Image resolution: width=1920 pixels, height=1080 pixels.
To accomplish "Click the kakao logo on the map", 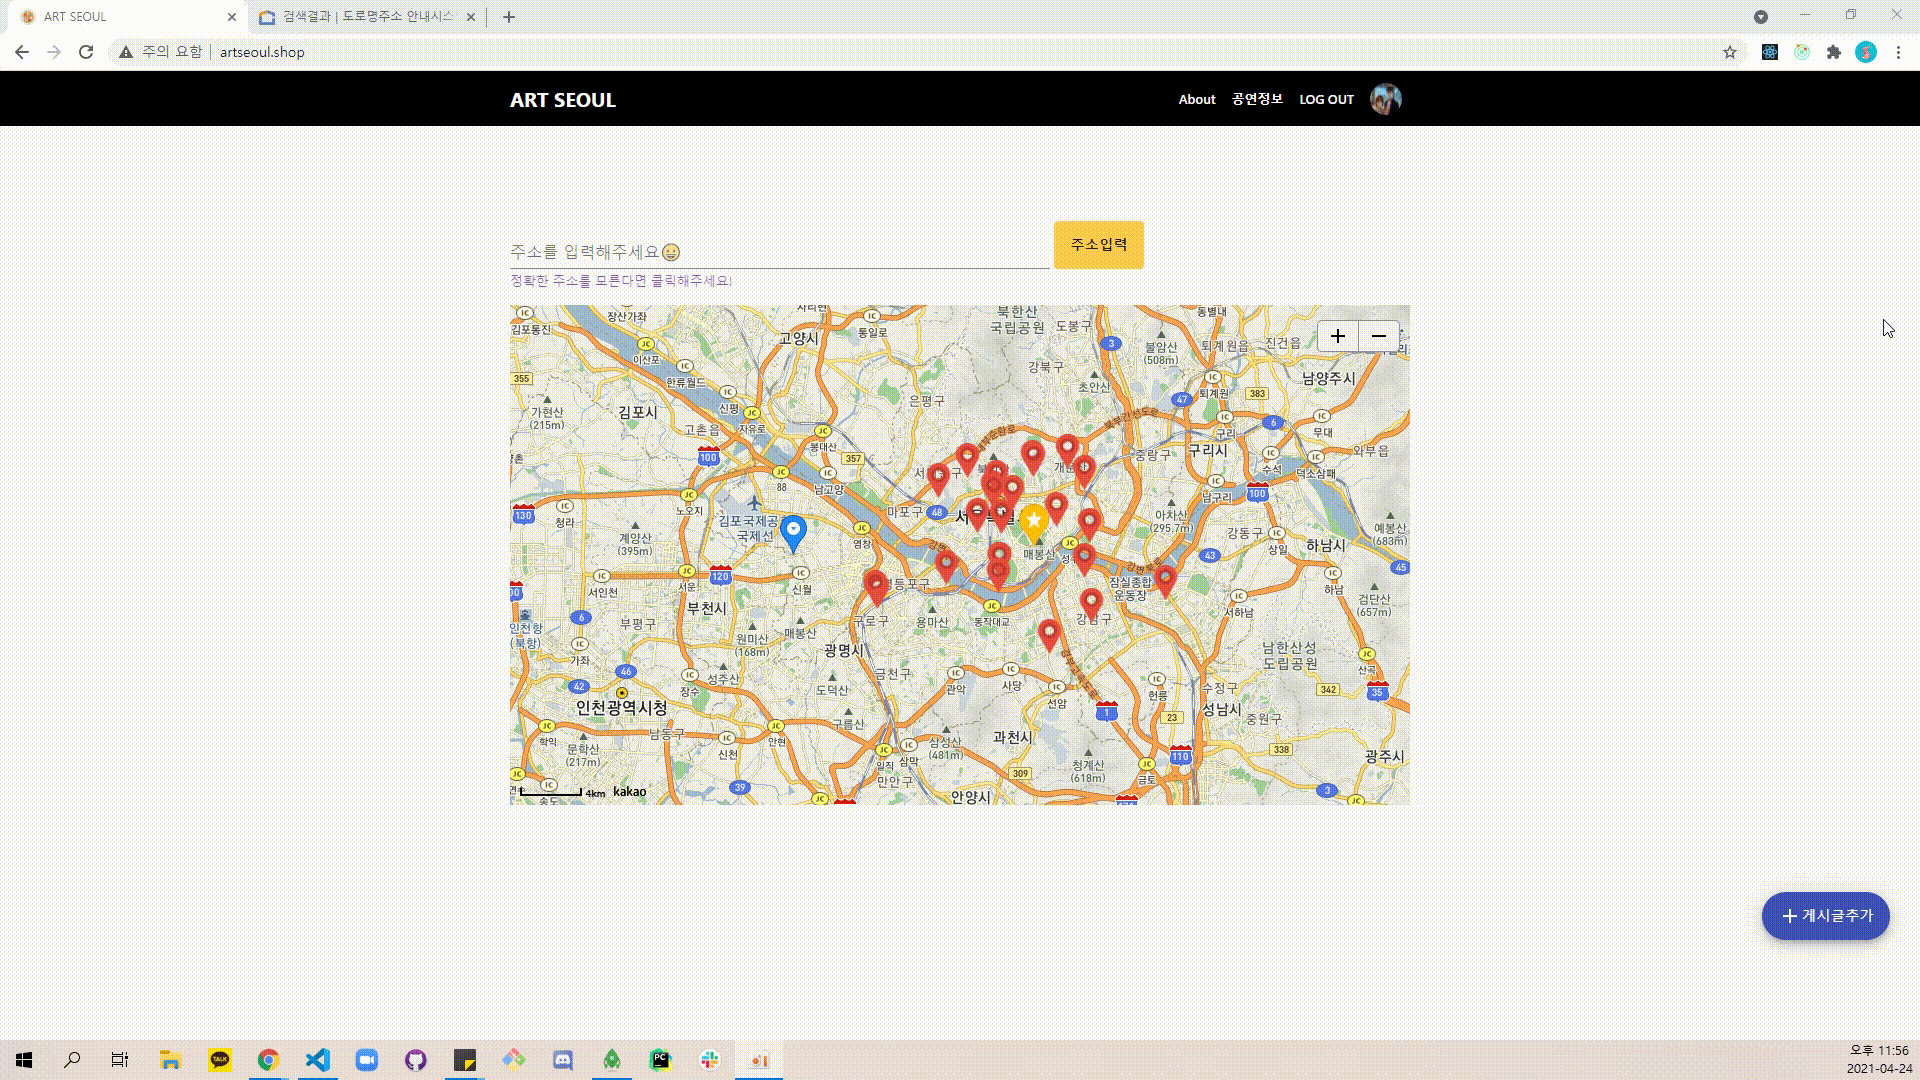I will (x=630, y=792).
